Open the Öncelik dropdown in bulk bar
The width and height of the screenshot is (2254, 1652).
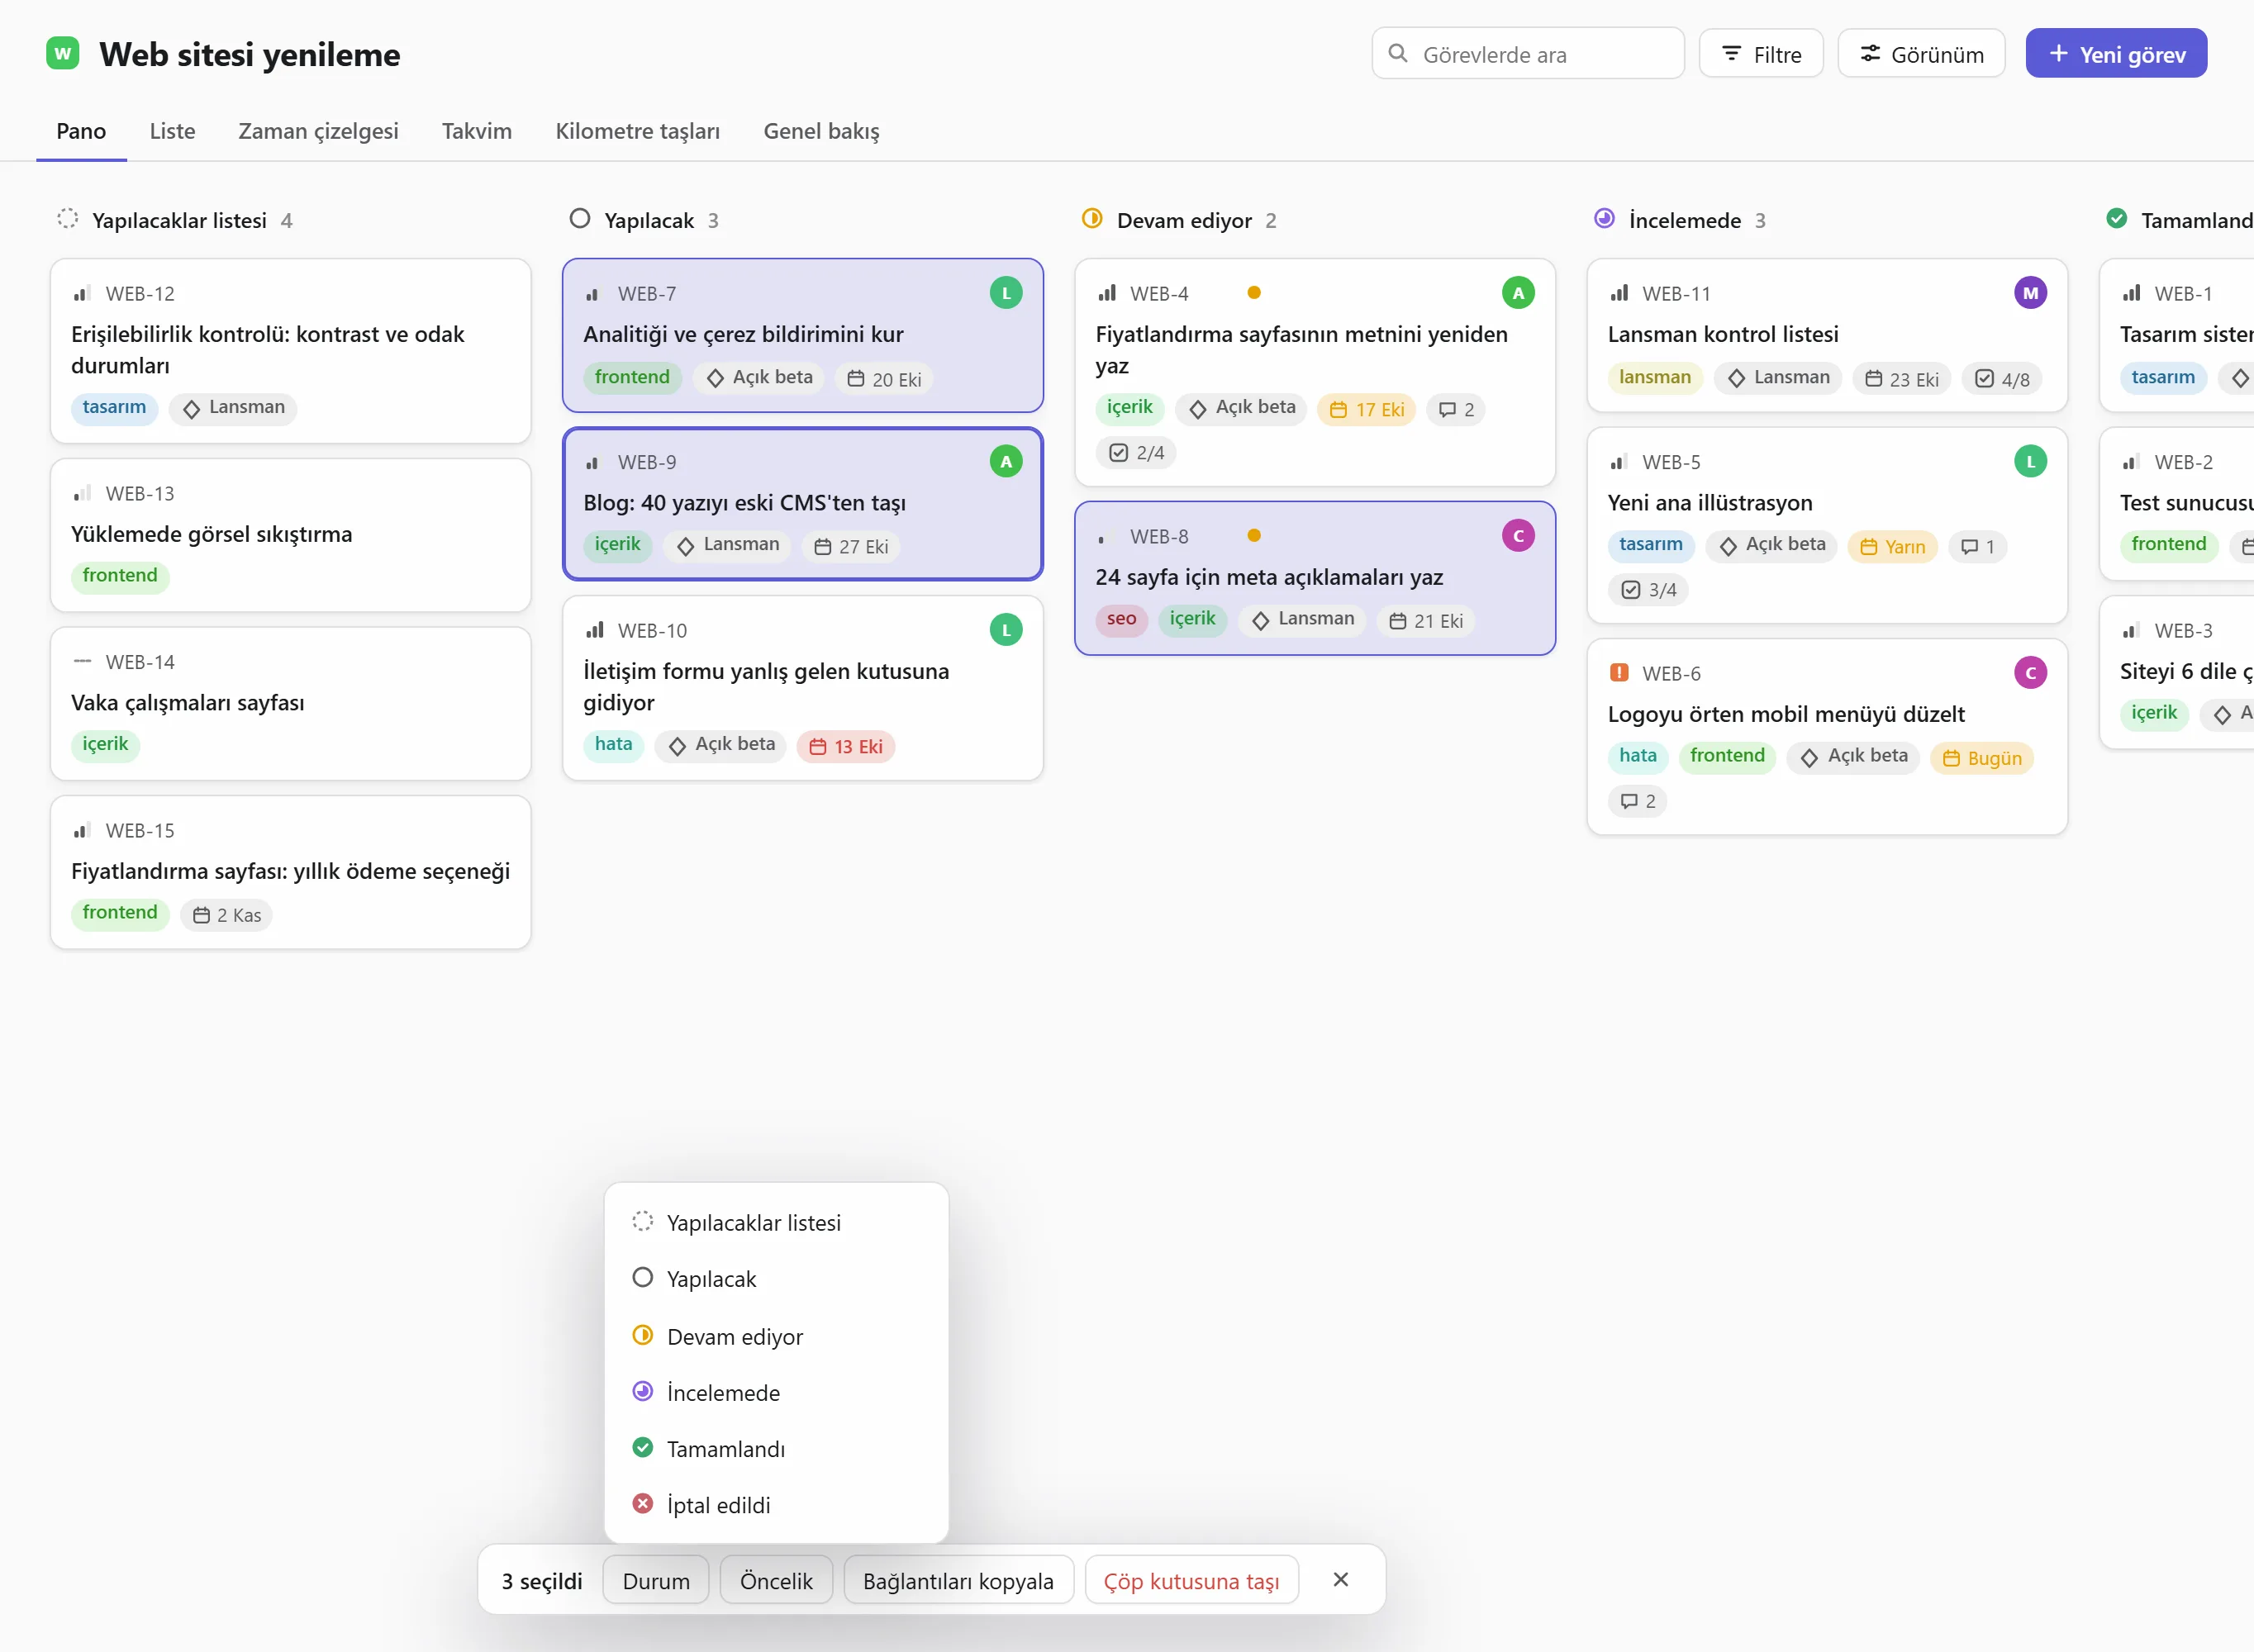click(776, 1580)
